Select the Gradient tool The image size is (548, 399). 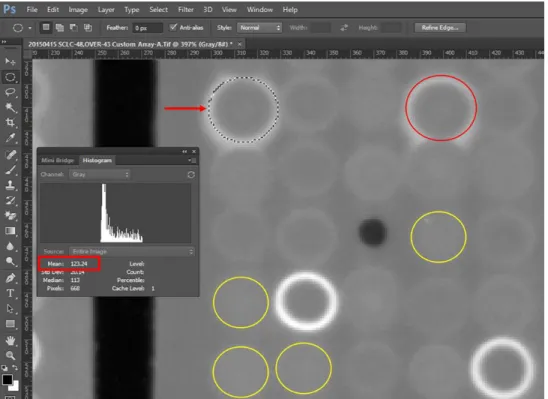[10, 231]
